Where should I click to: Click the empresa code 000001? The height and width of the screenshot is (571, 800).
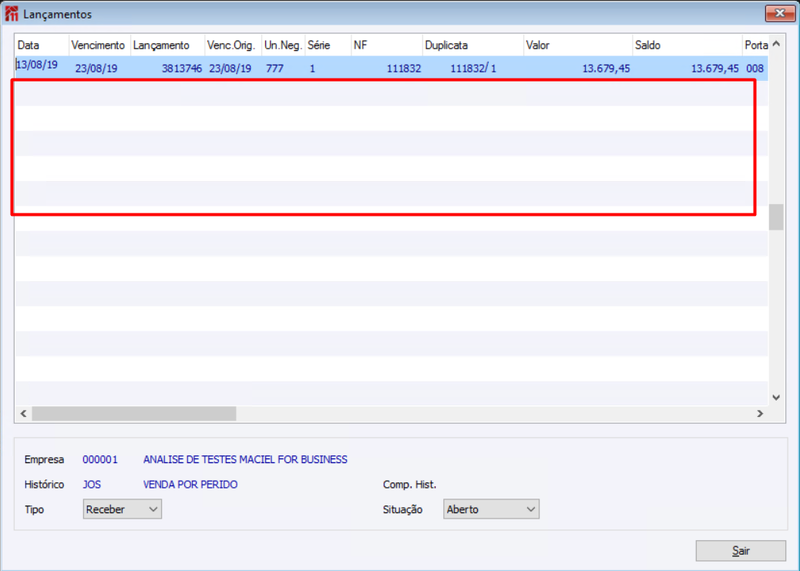click(100, 460)
